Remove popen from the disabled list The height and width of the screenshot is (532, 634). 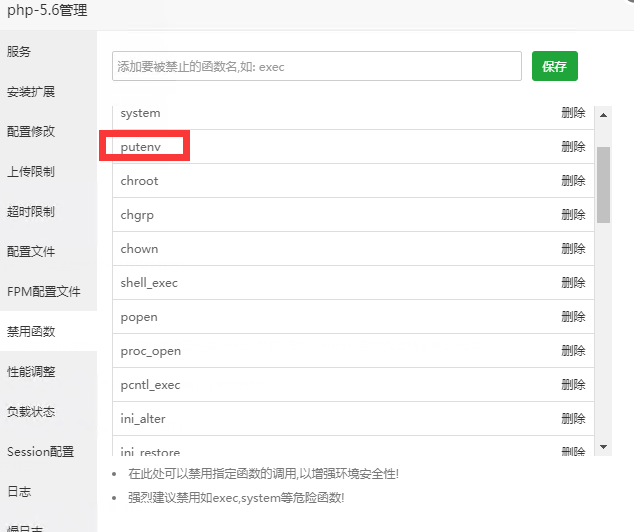pyautogui.click(x=573, y=317)
